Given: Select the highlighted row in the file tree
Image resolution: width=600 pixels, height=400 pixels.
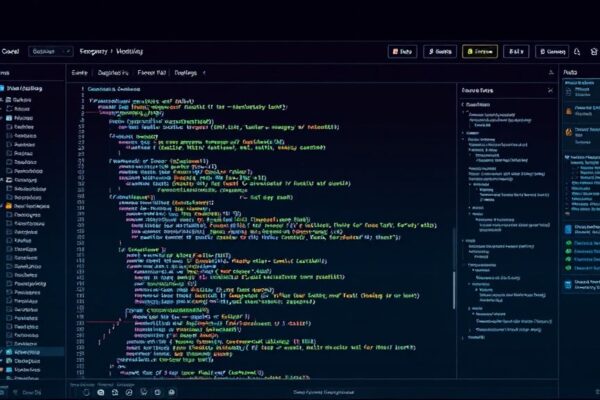Looking at the screenshot, I should (32, 352).
